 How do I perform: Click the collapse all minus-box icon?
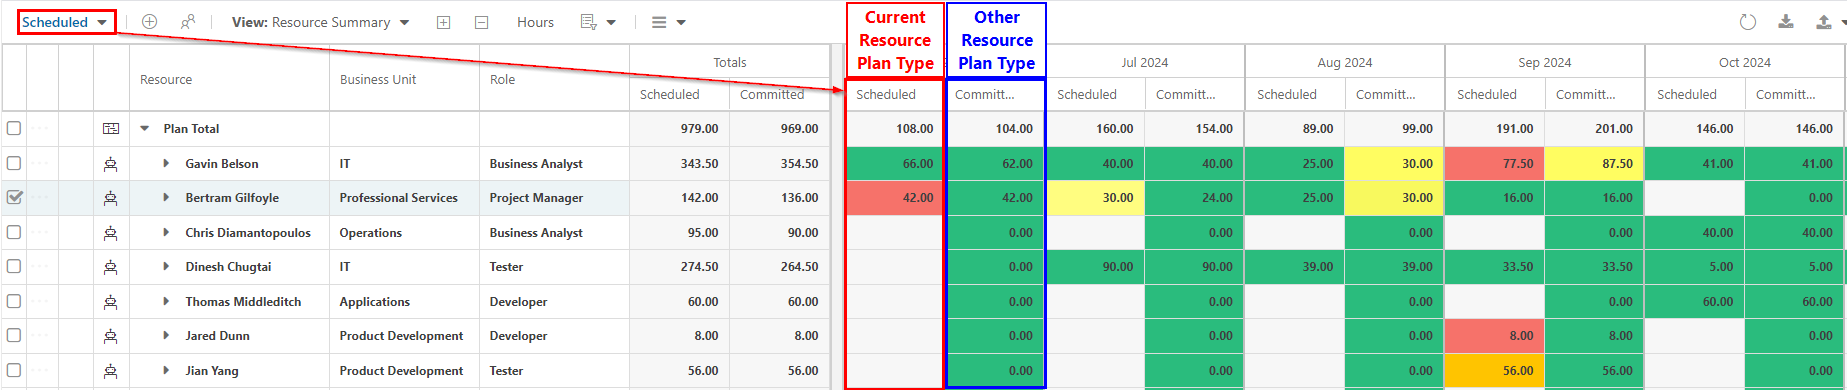(x=481, y=22)
